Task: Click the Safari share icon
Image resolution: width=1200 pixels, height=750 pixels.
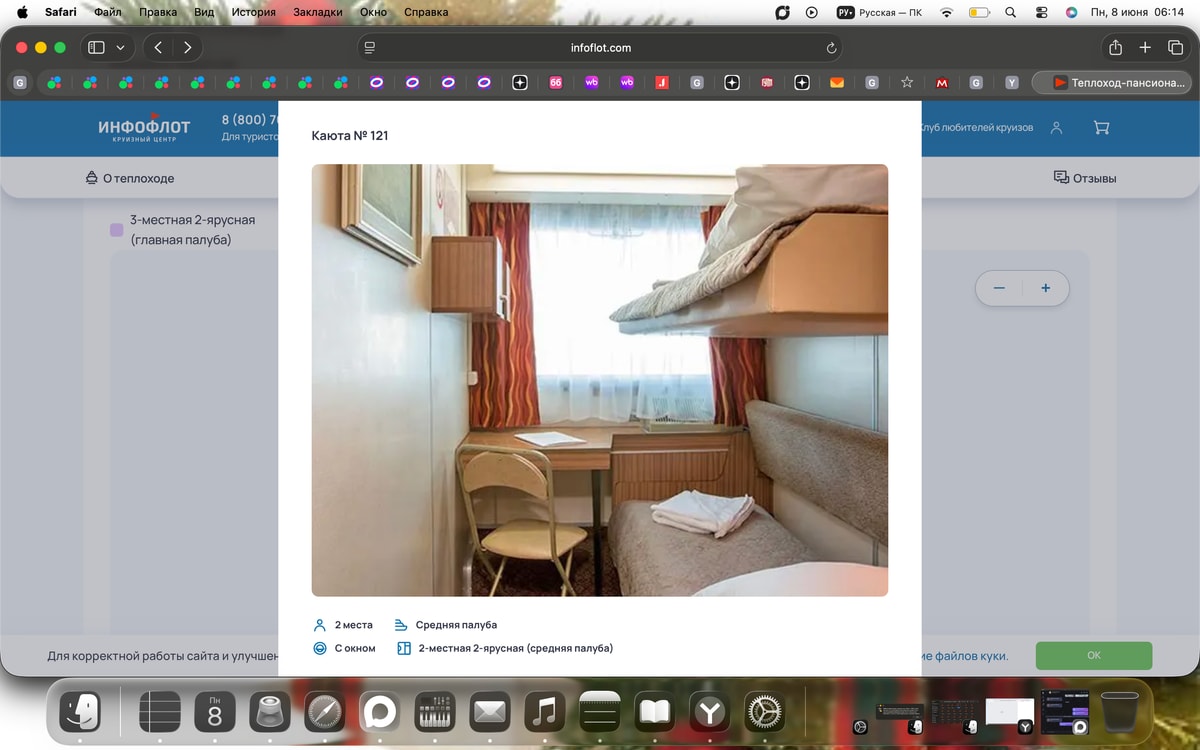Action: point(1115,47)
